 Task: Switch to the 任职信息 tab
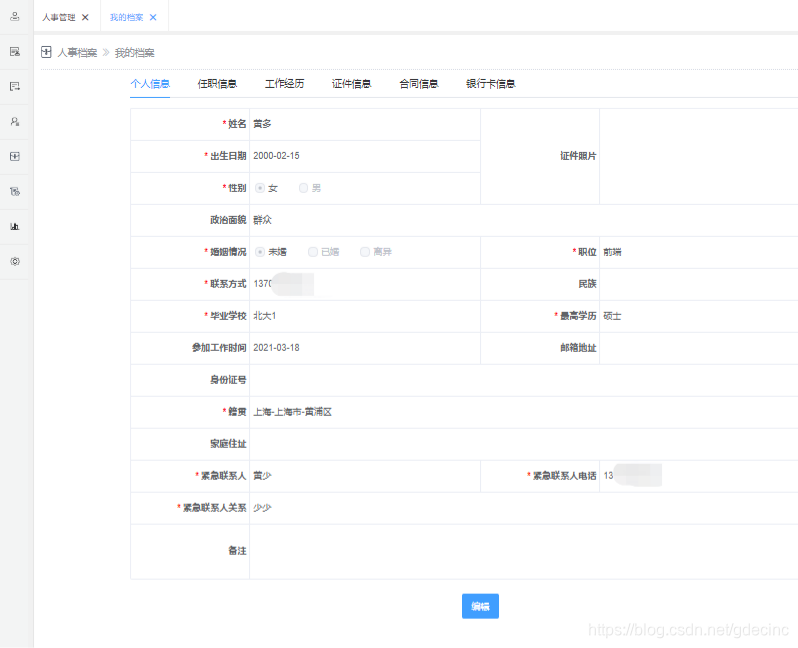217,84
